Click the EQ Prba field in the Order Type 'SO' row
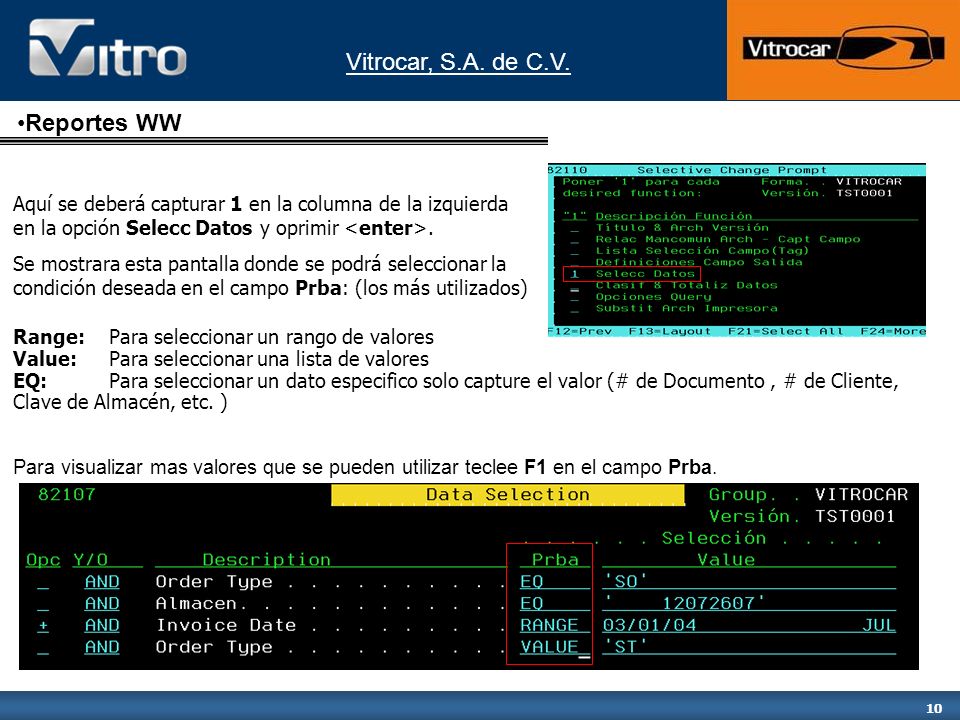 point(555,582)
